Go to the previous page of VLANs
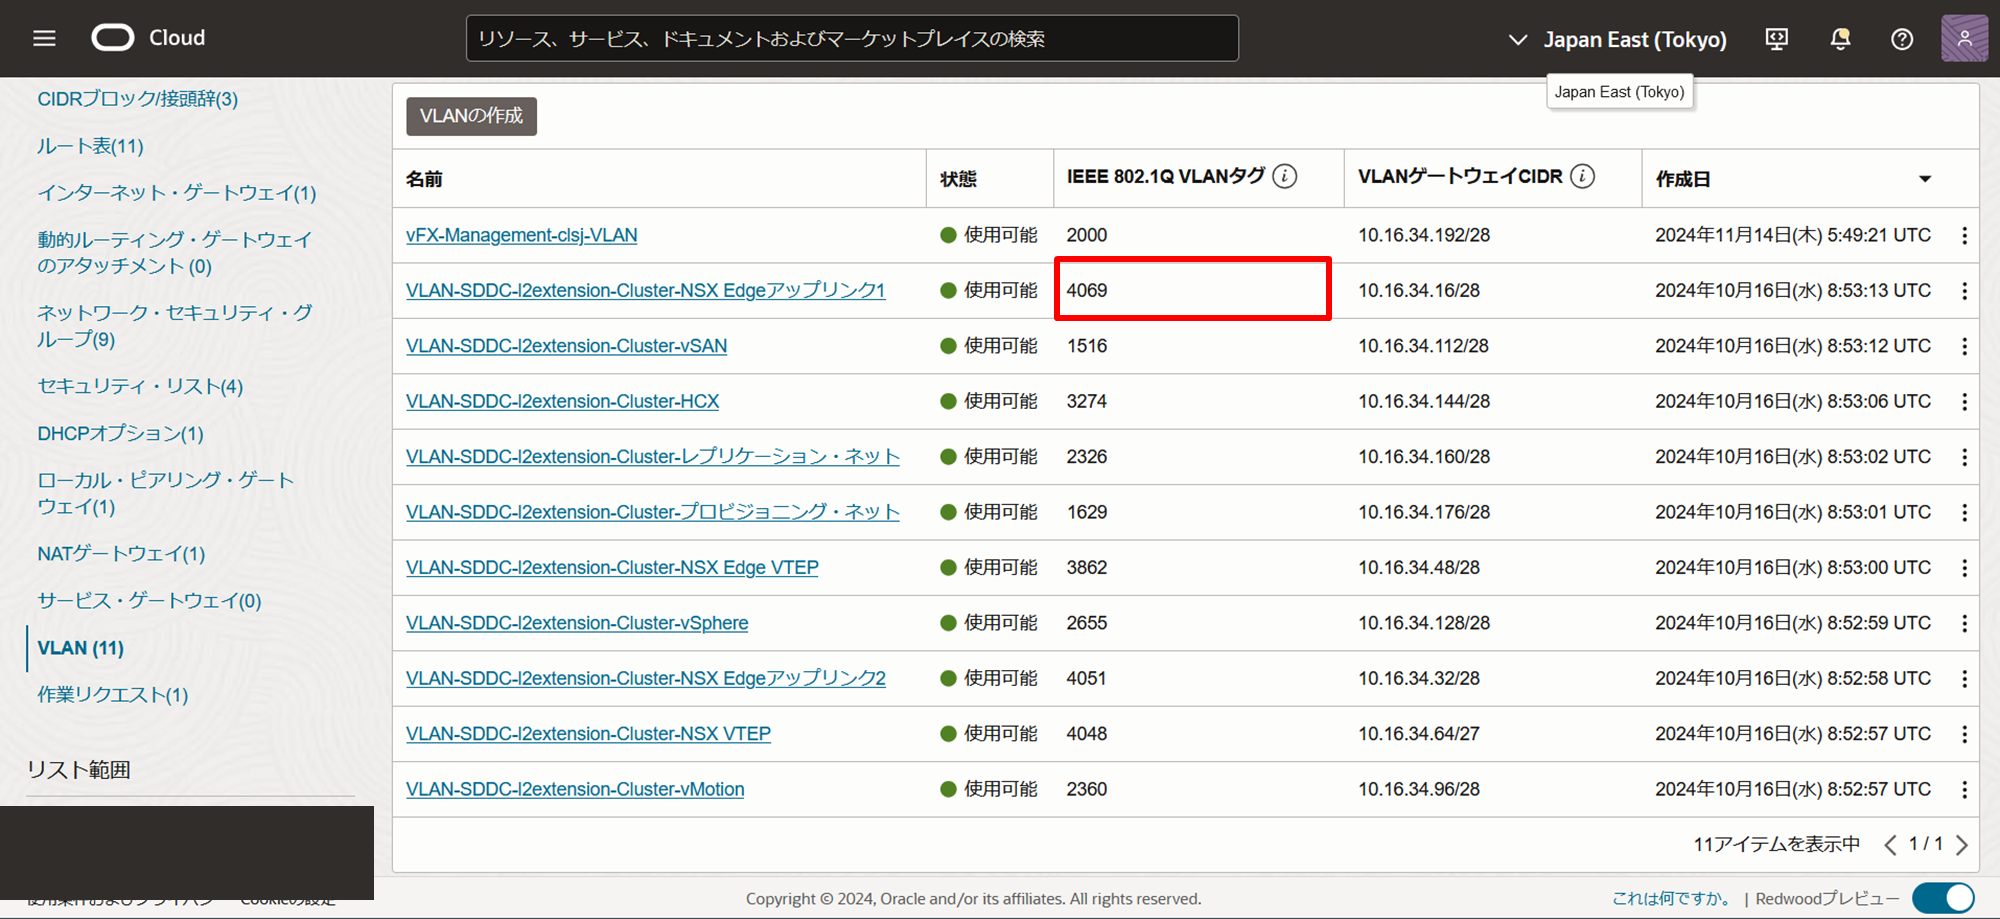The width and height of the screenshot is (2000, 919). point(1890,845)
